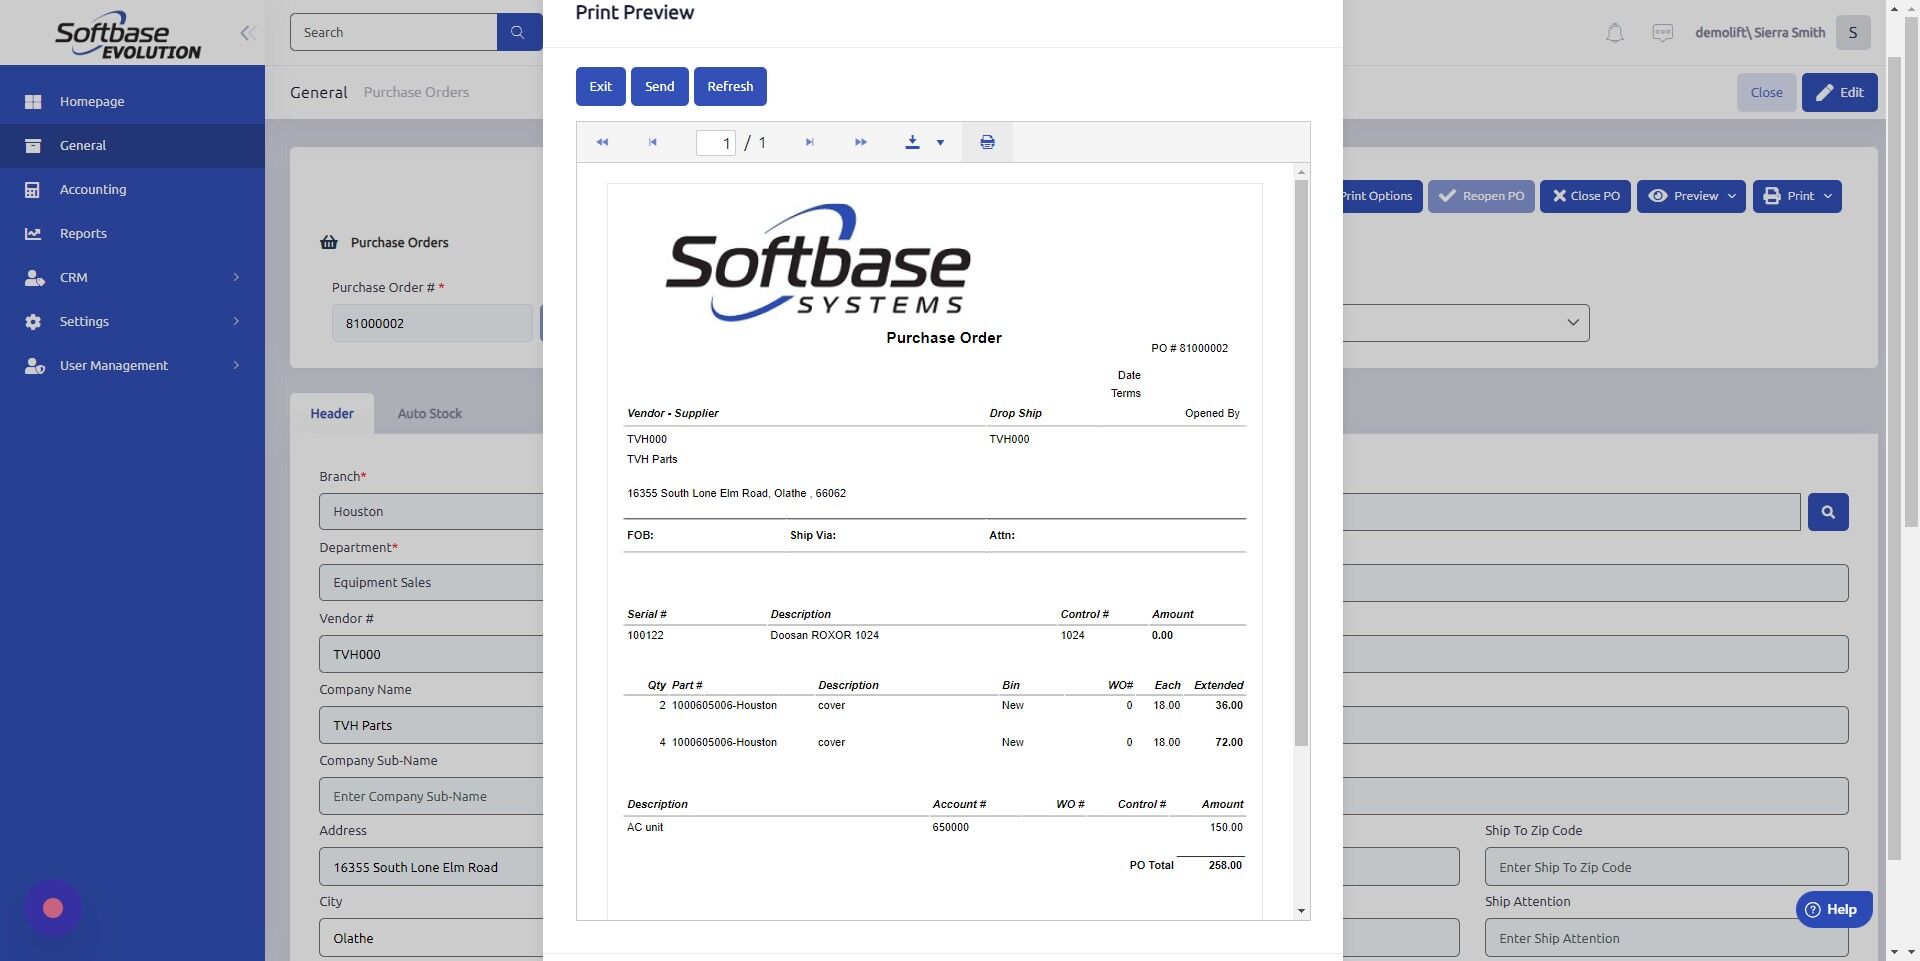The height and width of the screenshot is (961, 1920).
Task: Click the printer icon in report toolbar
Action: coord(987,142)
